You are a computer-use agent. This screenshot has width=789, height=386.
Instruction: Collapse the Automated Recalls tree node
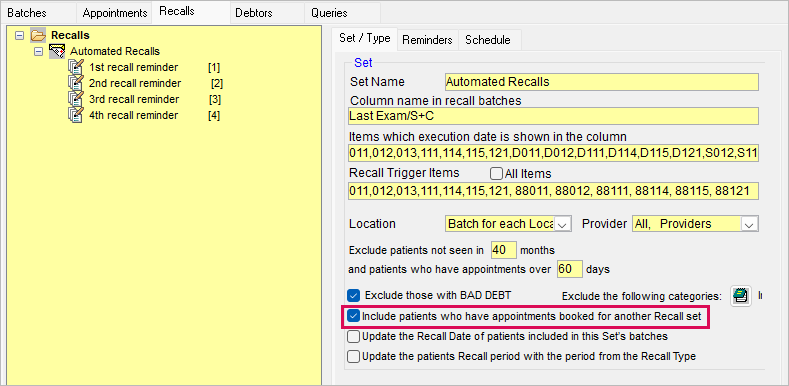pos(38,51)
